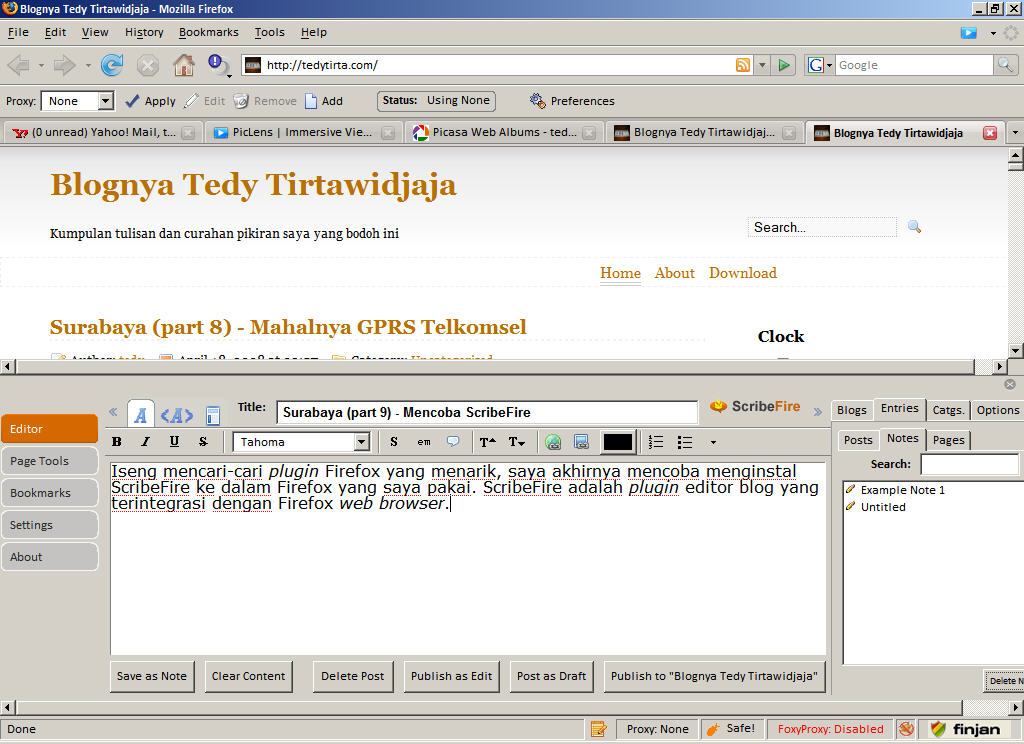
Task: Switch to the Pages sub-tab
Action: [948, 440]
